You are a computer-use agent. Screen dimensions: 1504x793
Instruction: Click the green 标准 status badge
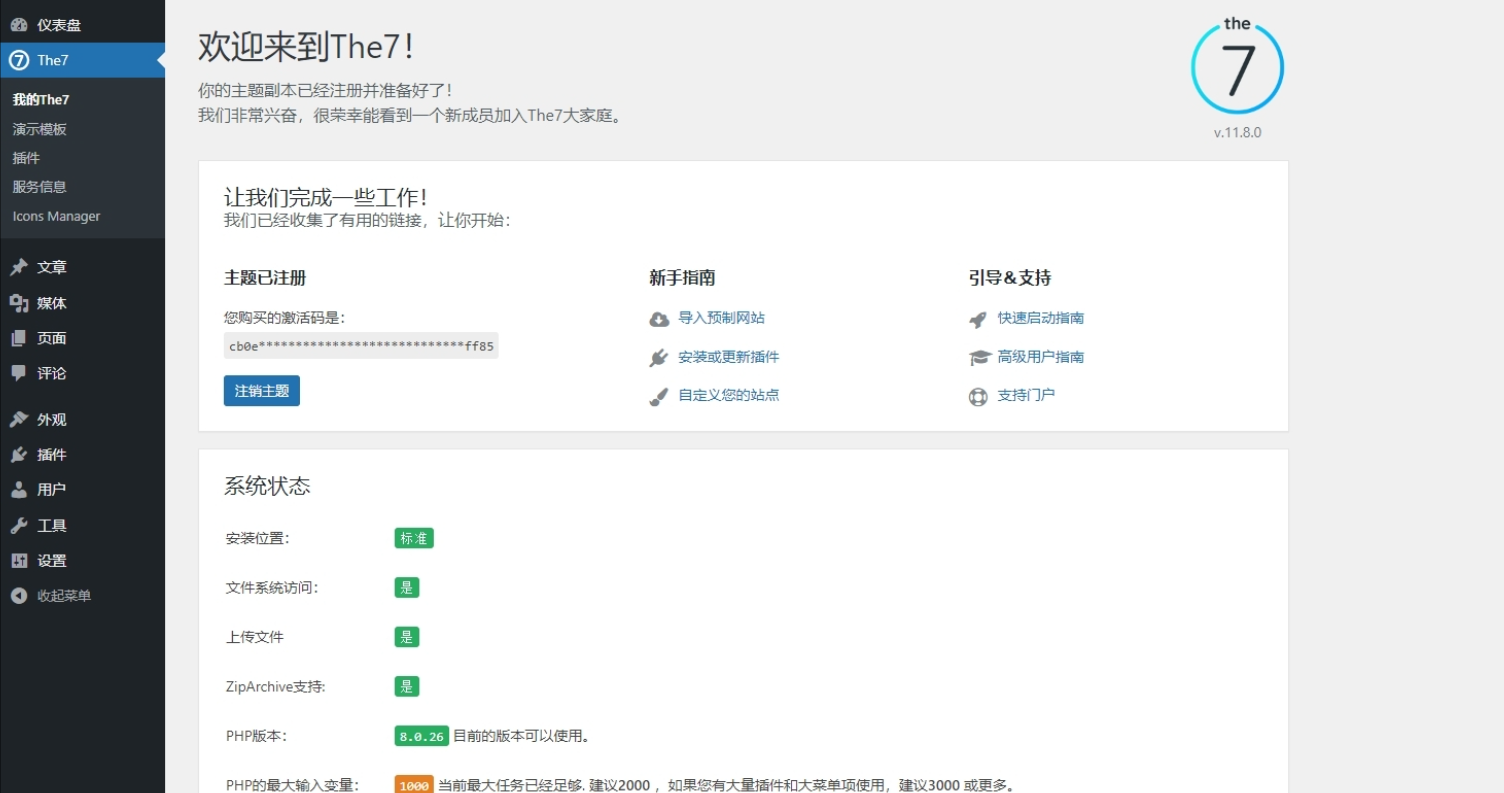pos(414,538)
